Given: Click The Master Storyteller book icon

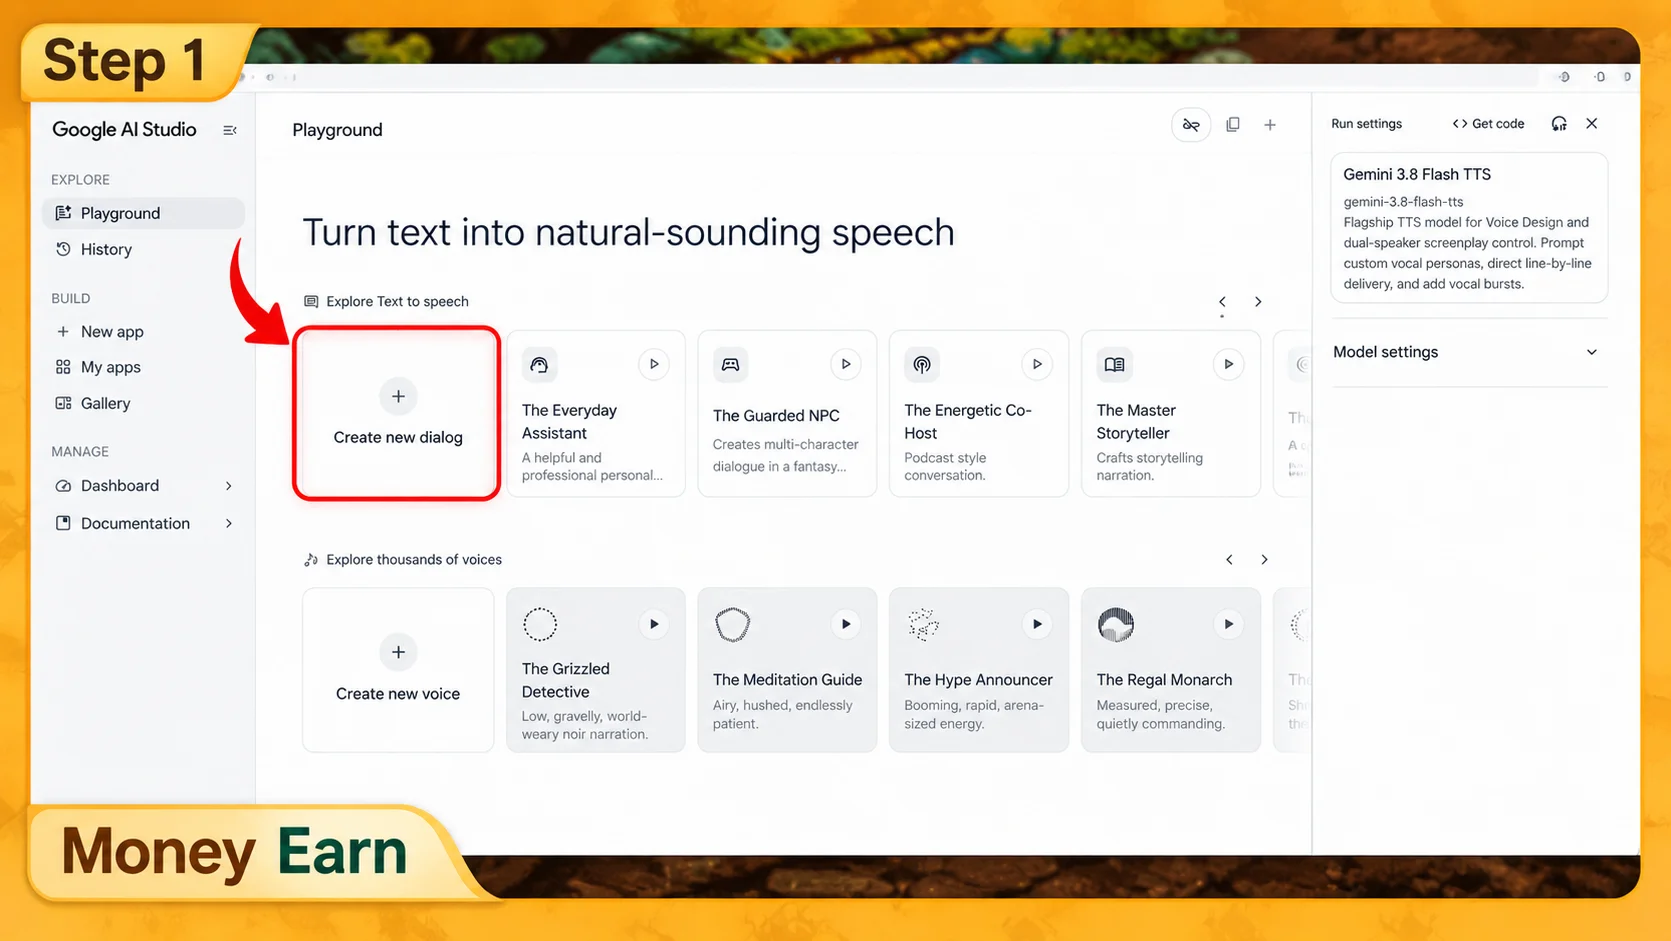Looking at the screenshot, I should (1114, 365).
